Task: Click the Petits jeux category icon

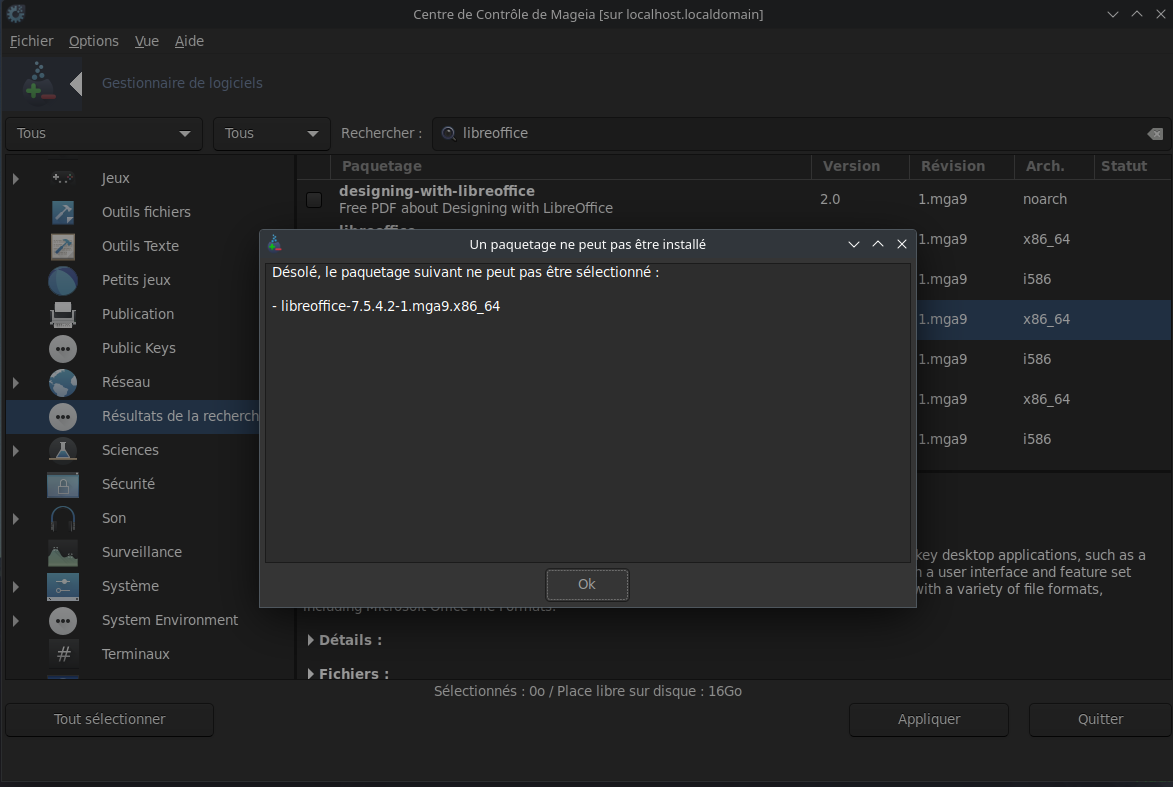Action: click(63, 281)
